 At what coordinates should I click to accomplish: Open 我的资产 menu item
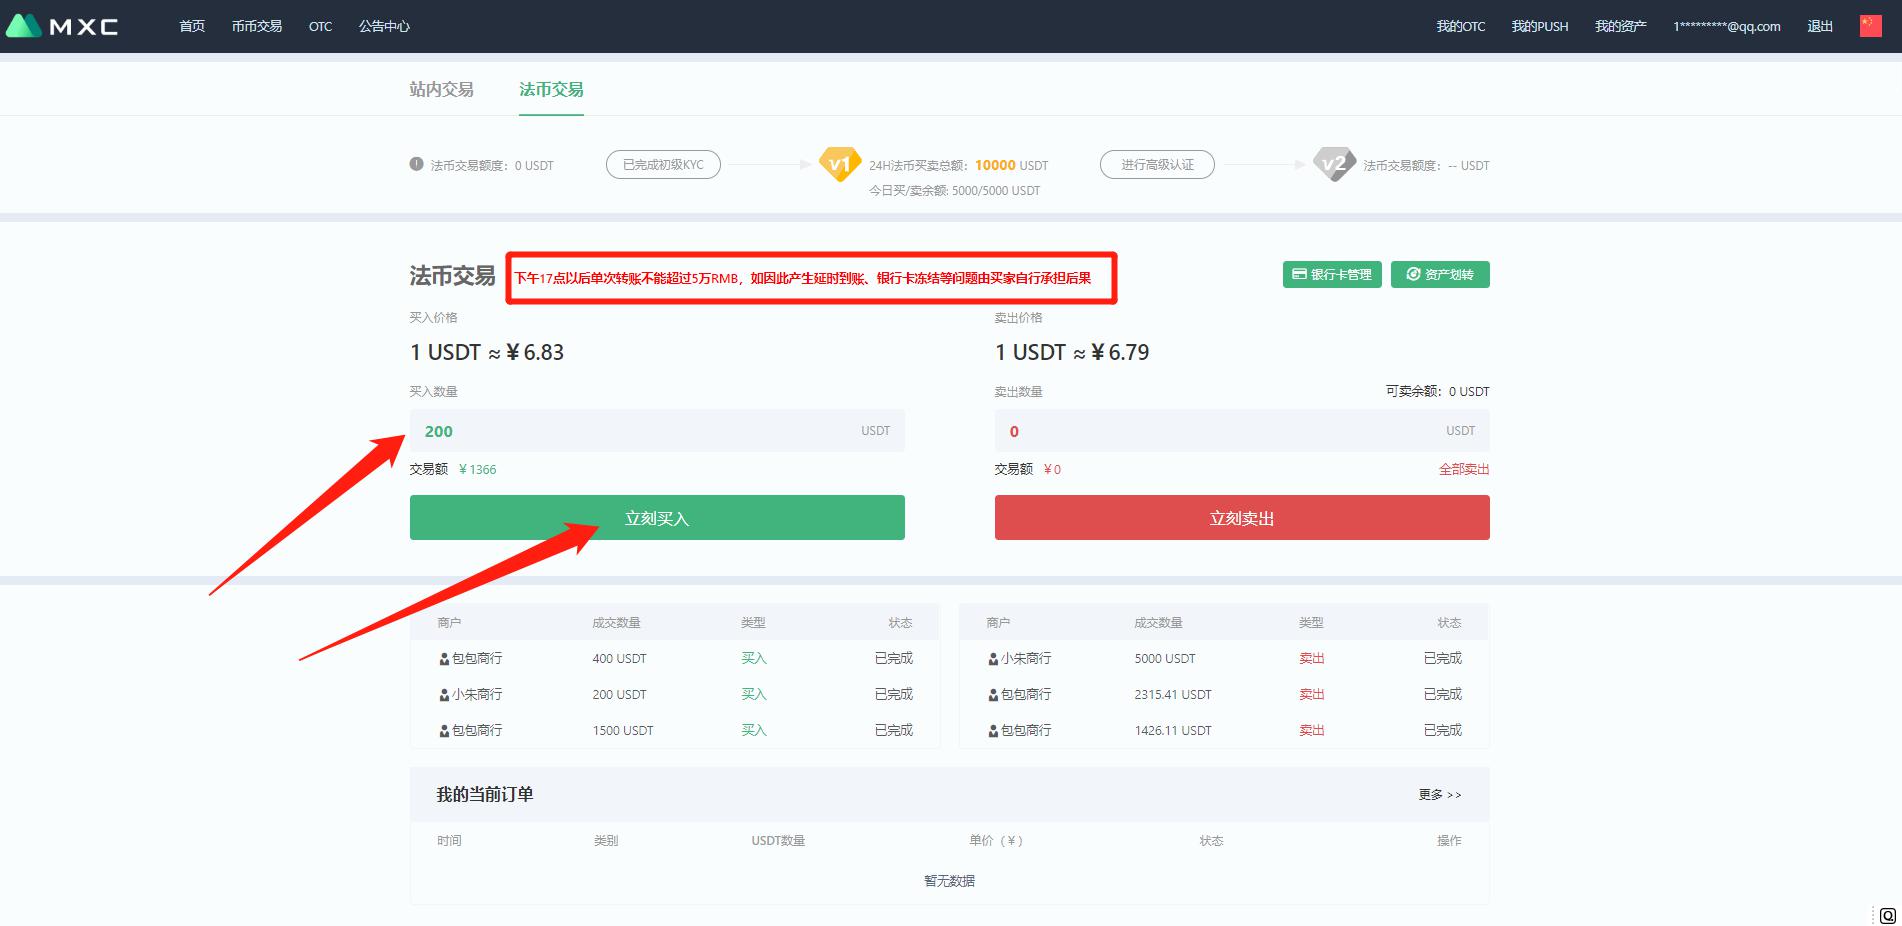(x=1620, y=26)
